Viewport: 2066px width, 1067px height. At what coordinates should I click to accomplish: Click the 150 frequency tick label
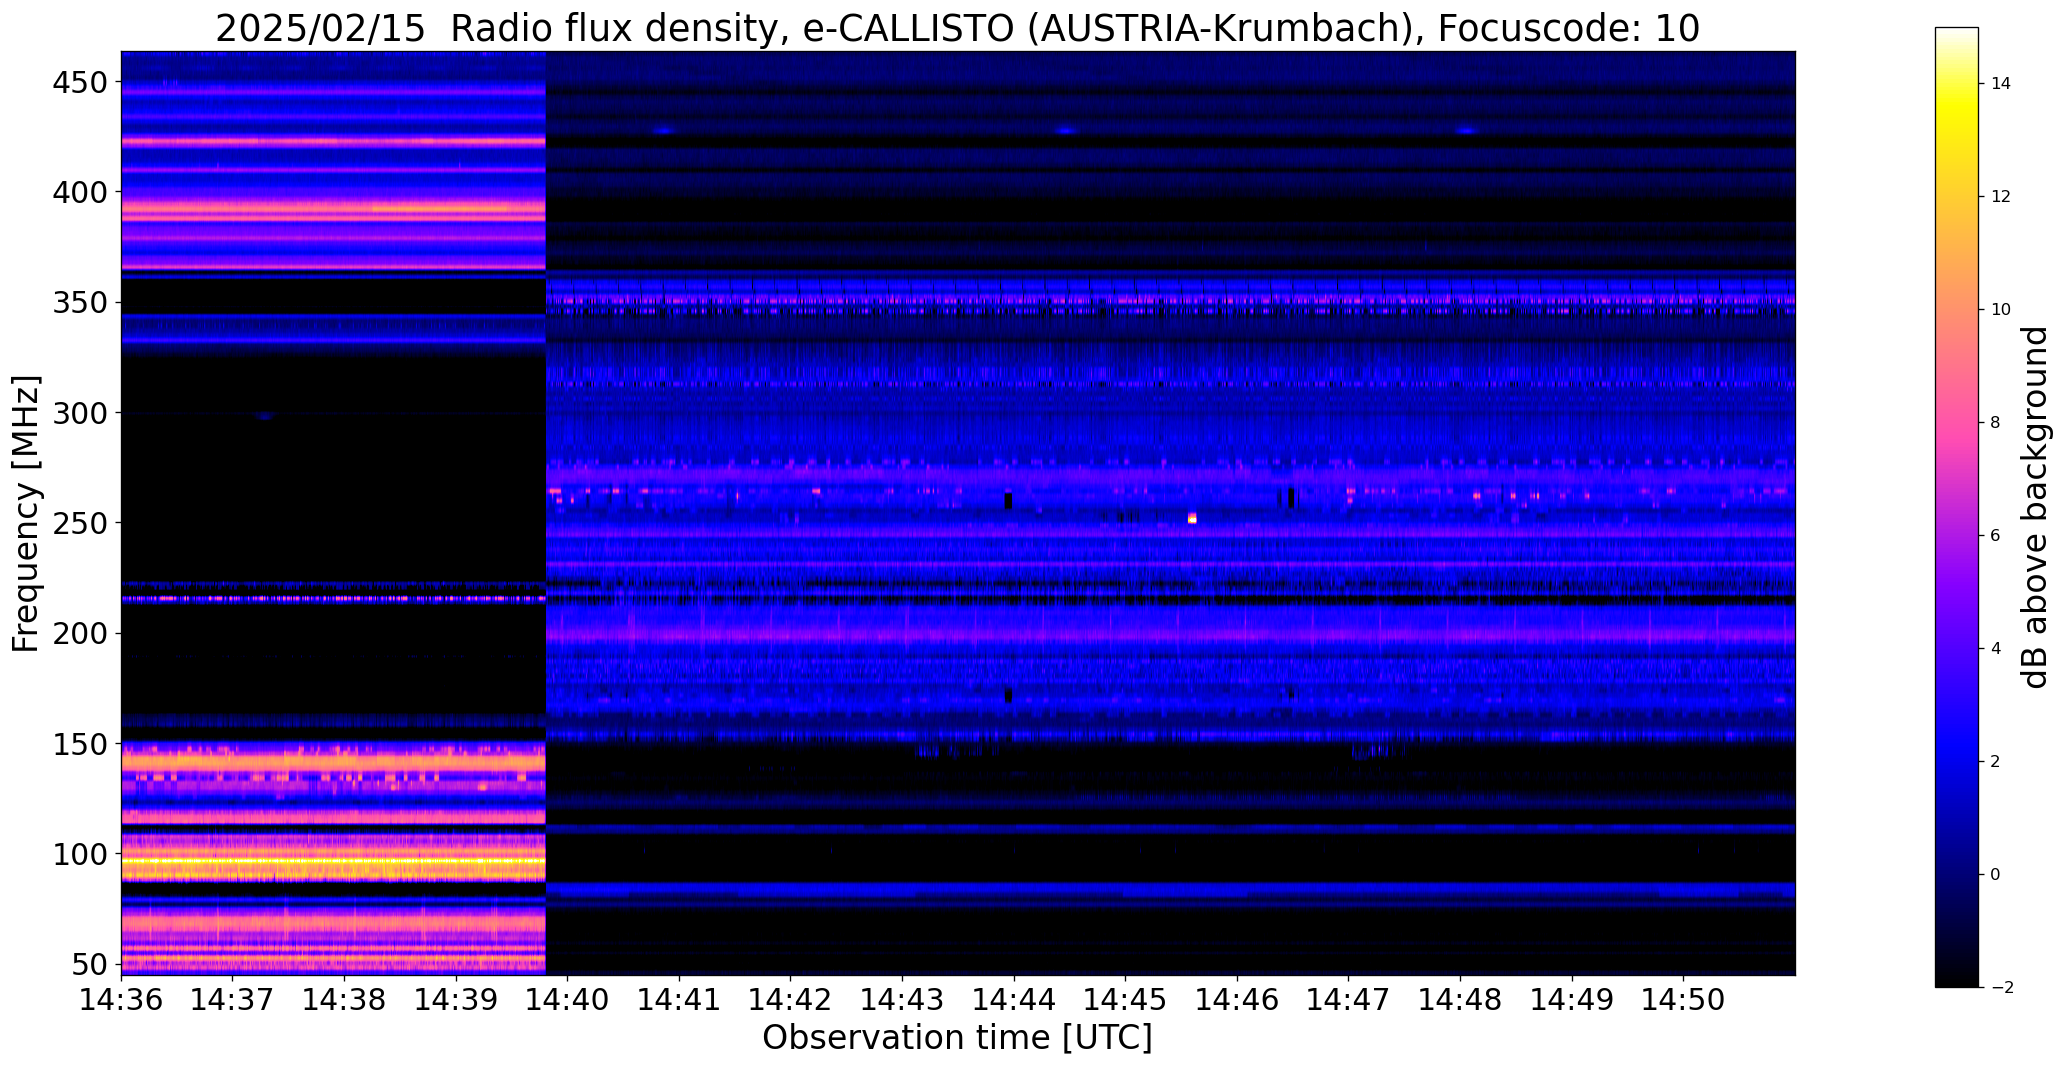(79, 744)
